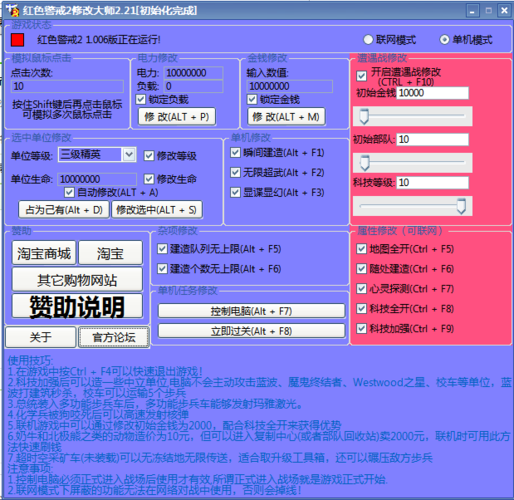Select 联网模式 radio button
514x500 pixels.
(368, 40)
